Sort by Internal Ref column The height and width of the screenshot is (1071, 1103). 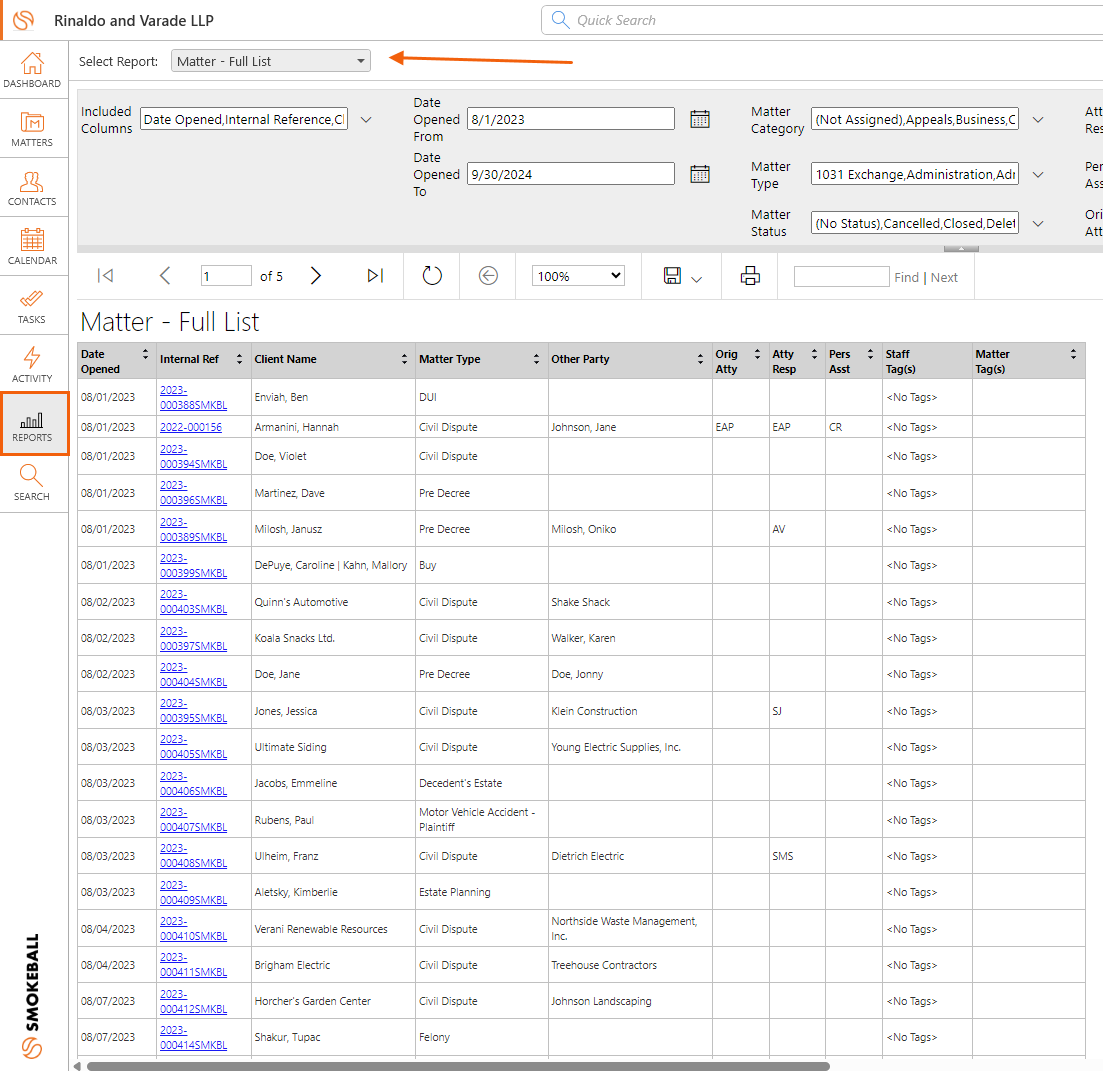click(x=239, y=359)
